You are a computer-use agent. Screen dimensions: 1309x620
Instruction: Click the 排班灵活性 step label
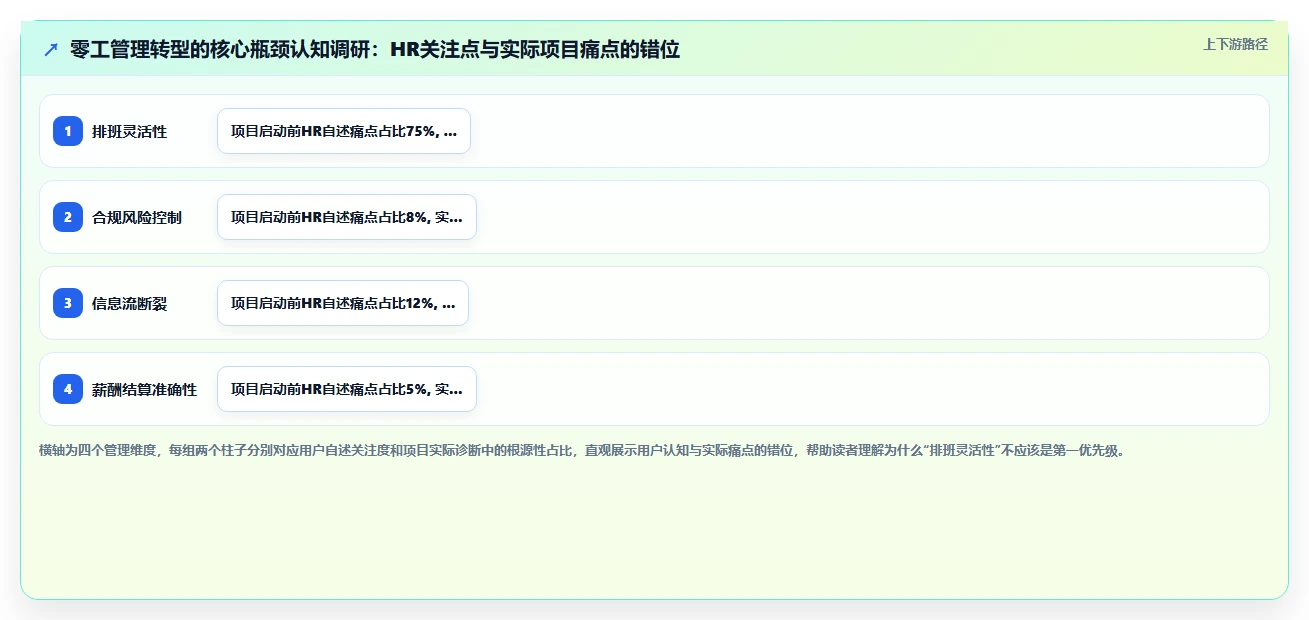(129, 131)
